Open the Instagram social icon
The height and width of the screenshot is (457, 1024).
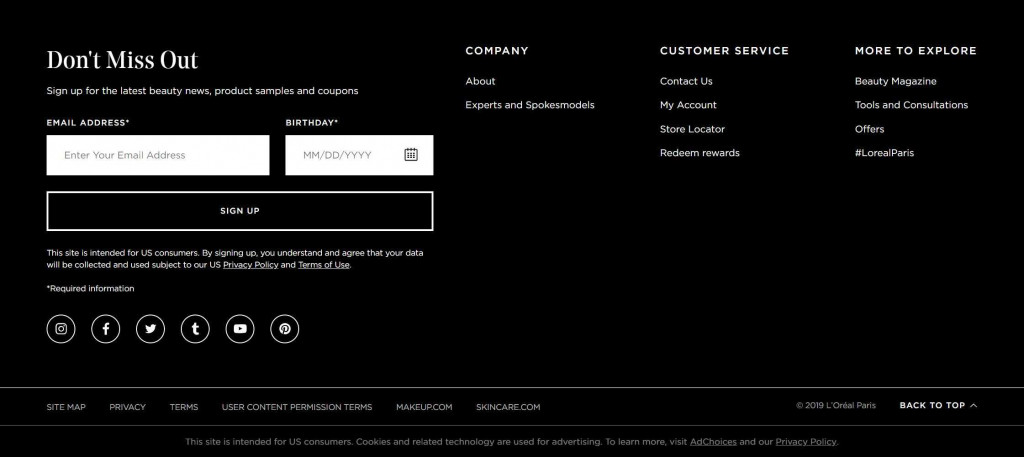[61, 329]
